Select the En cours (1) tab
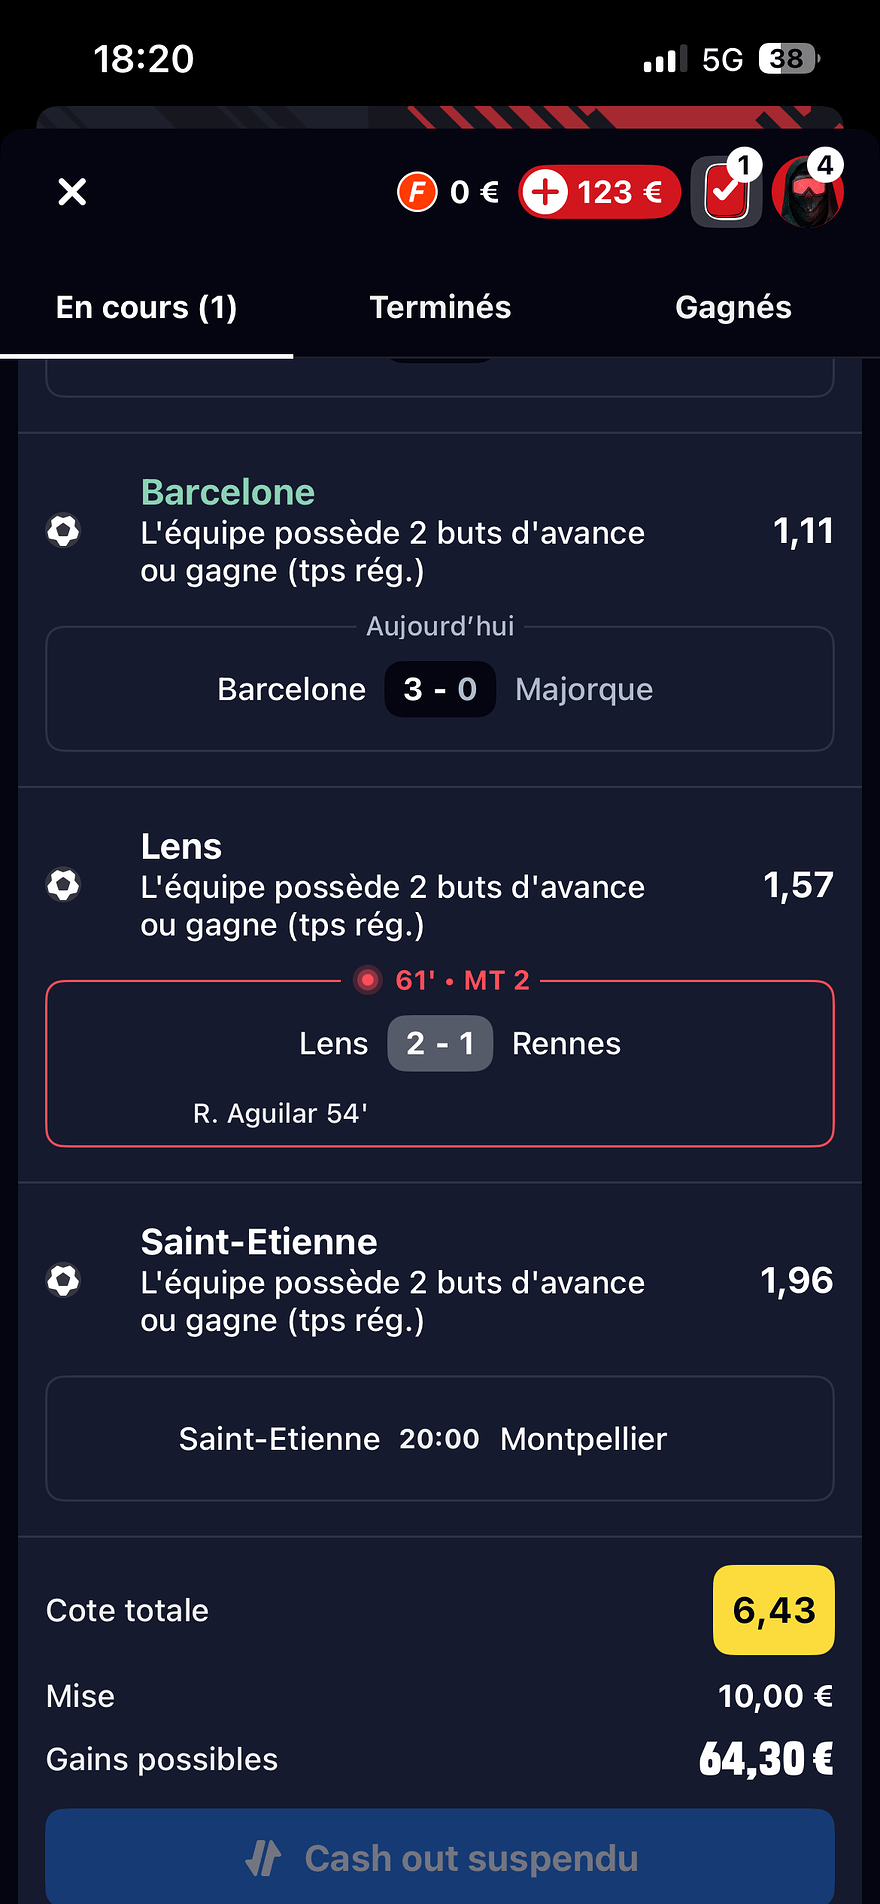Image resolution: width=880 pixels, height=1904 pixels. [146, 307]
